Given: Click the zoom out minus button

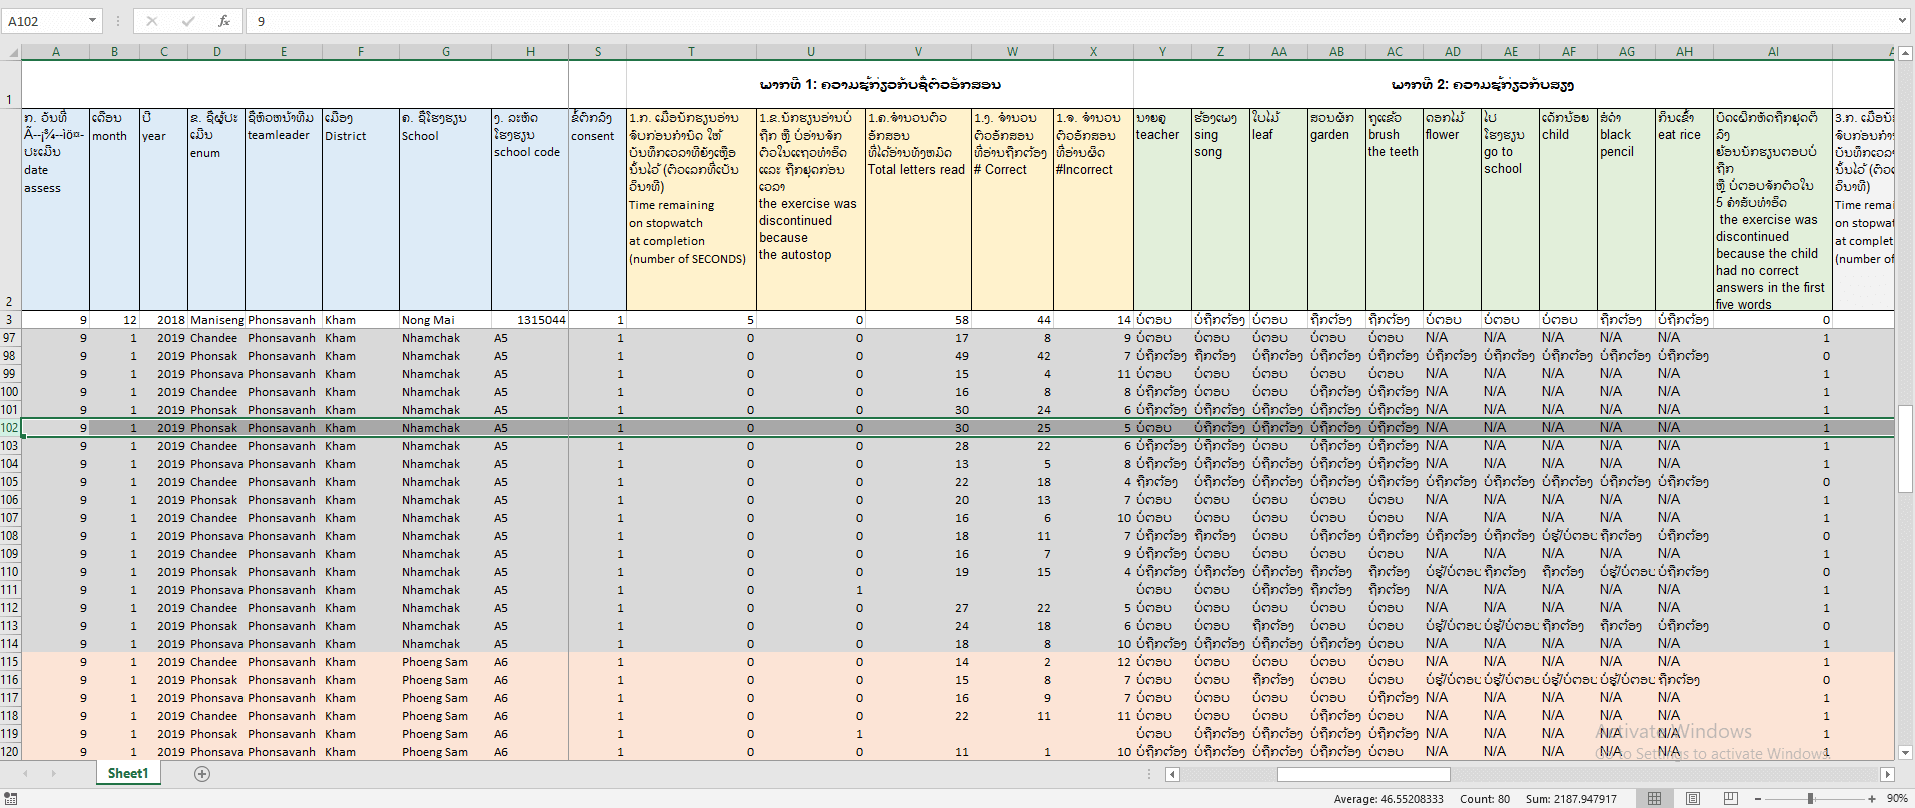Looking at the screenshot, I should [1759, 798].
